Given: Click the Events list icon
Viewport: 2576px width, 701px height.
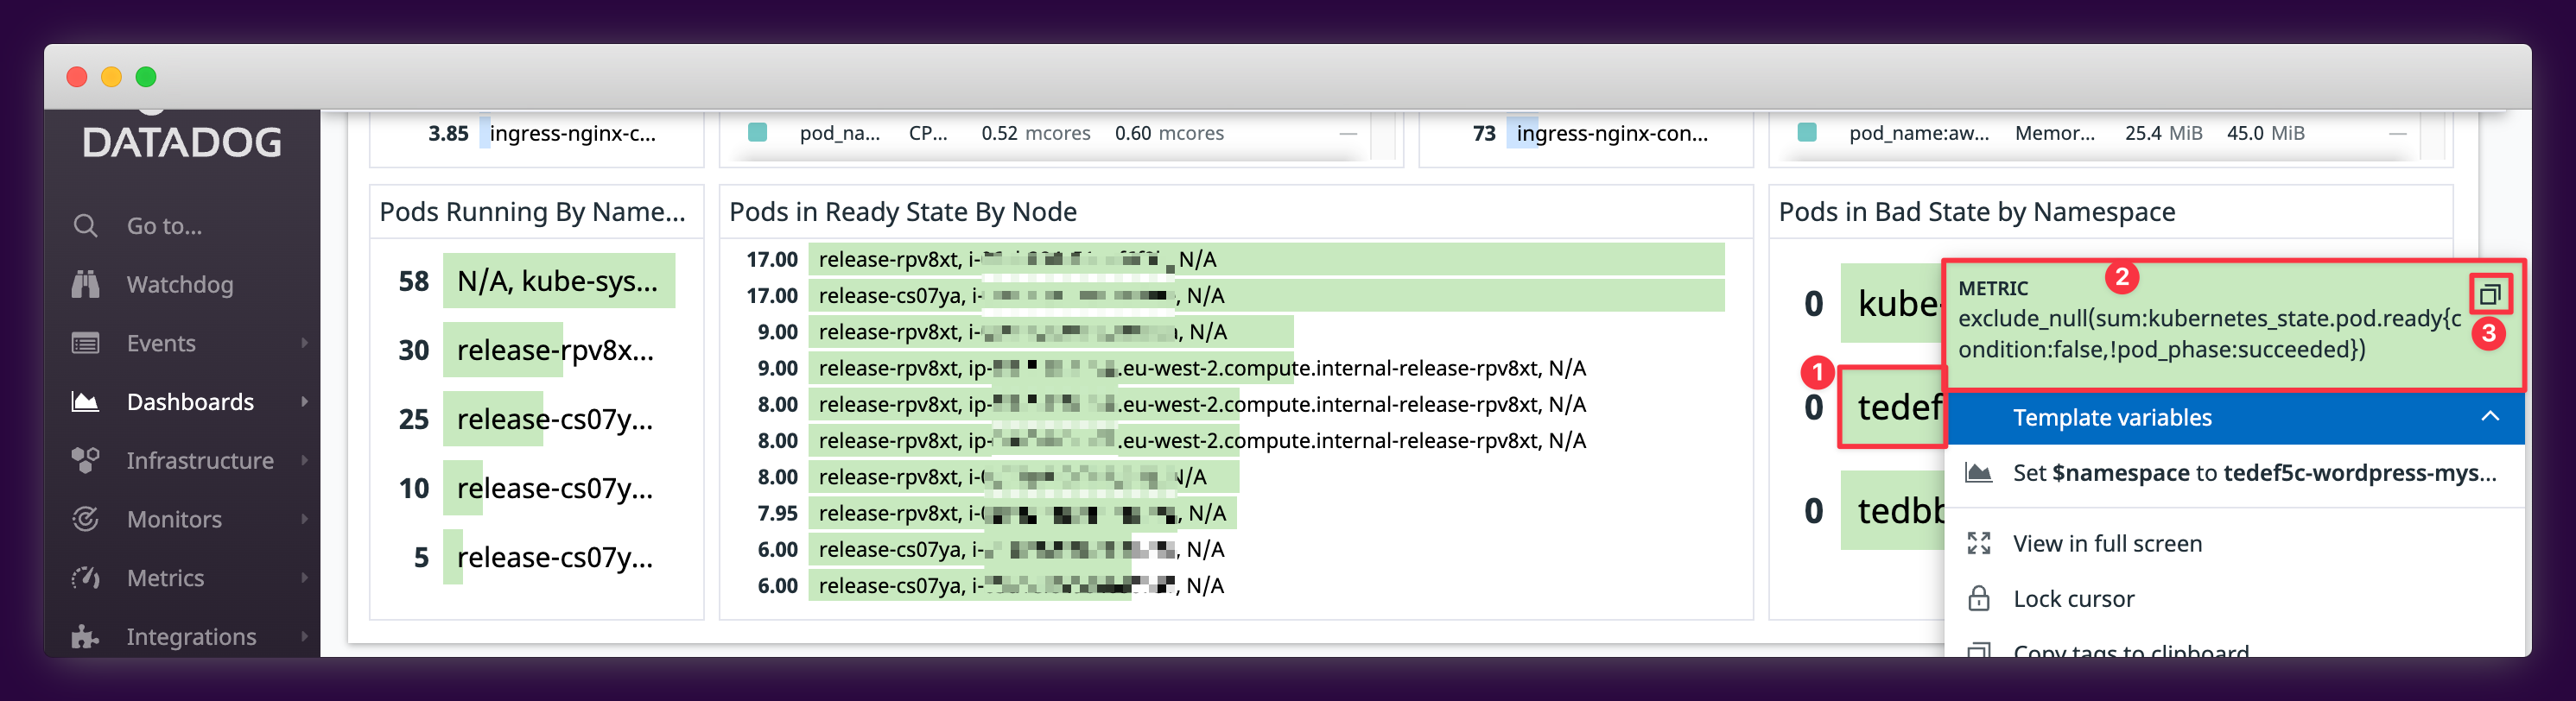Looking at the screenshot, I should tap(86, 344).
